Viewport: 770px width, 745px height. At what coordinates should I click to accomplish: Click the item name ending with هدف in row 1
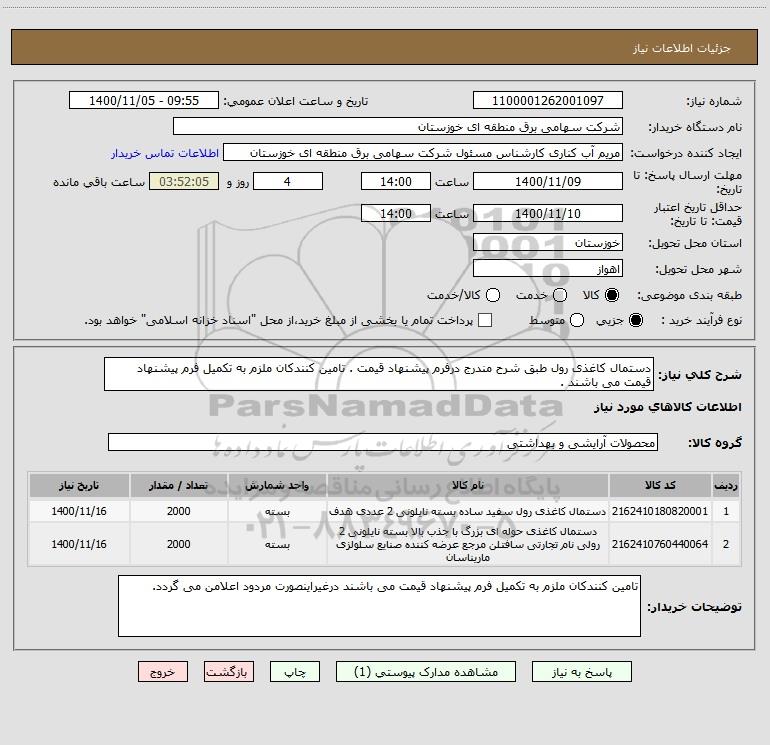coord(468,511)
